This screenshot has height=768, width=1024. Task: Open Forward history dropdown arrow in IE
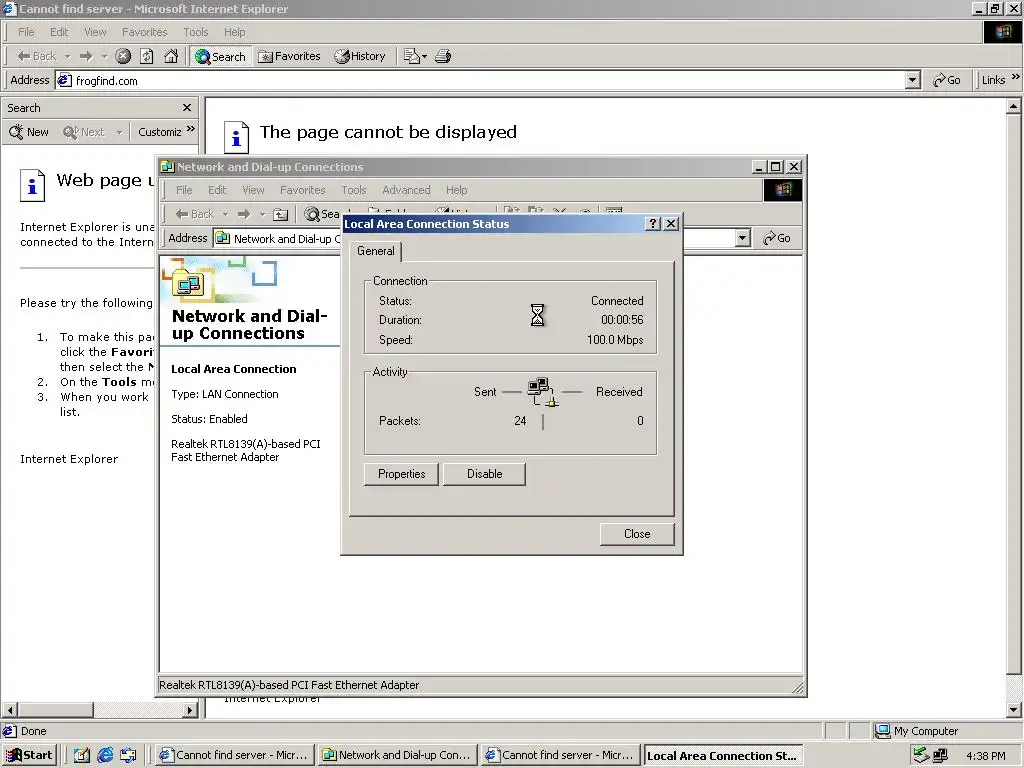pyautogui.click(x=104, y=57)
